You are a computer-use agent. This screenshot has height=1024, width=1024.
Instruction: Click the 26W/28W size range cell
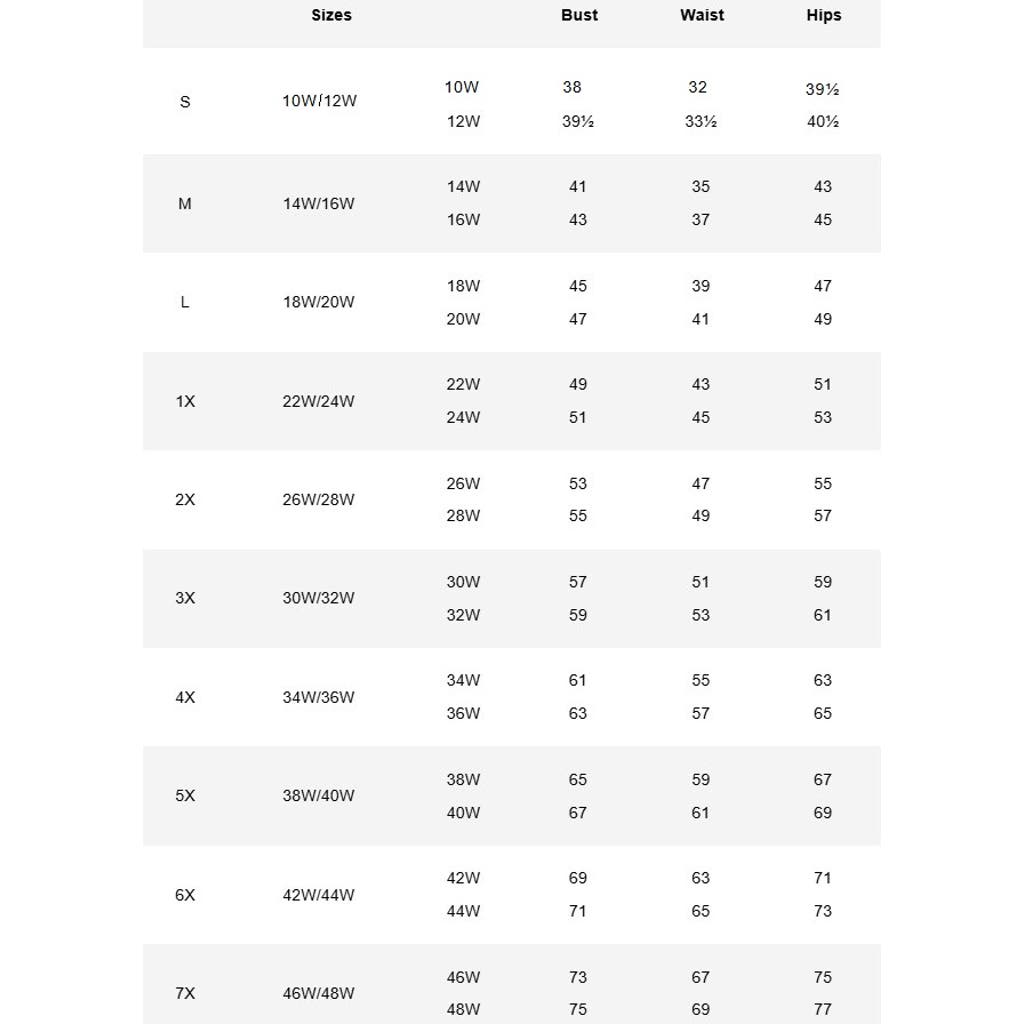click(x=318, y=499)
